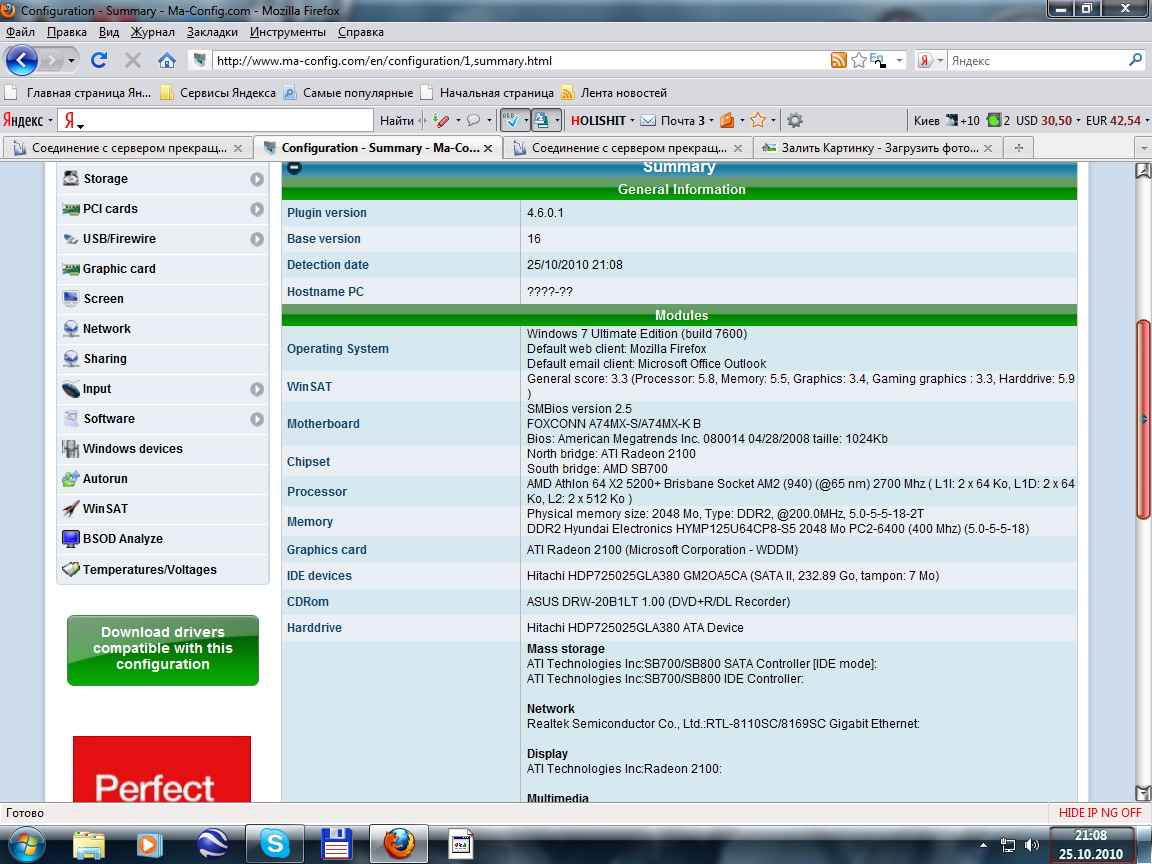This screenshot has height=864, width=1152.
Task: Open the Temperatures/Voltages sidebar link
Action: pyautogui.click(x=149, y=569)
